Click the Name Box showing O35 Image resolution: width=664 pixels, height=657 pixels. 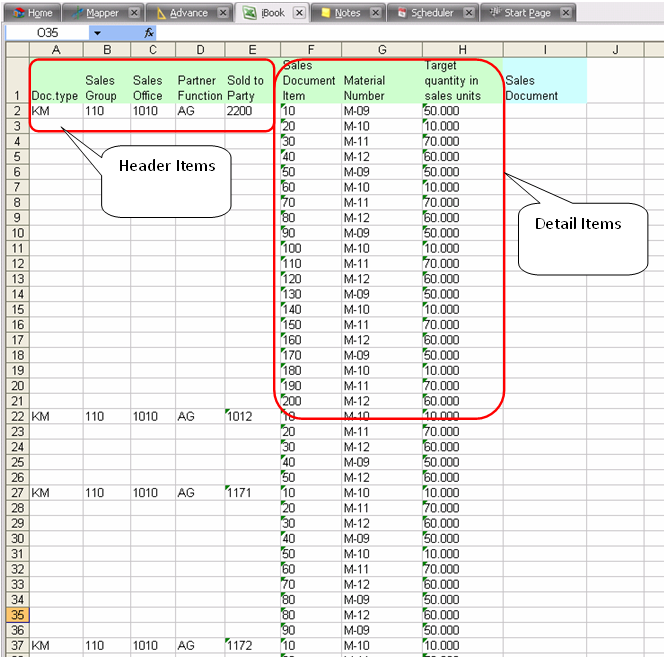click(x=47, y=33)
